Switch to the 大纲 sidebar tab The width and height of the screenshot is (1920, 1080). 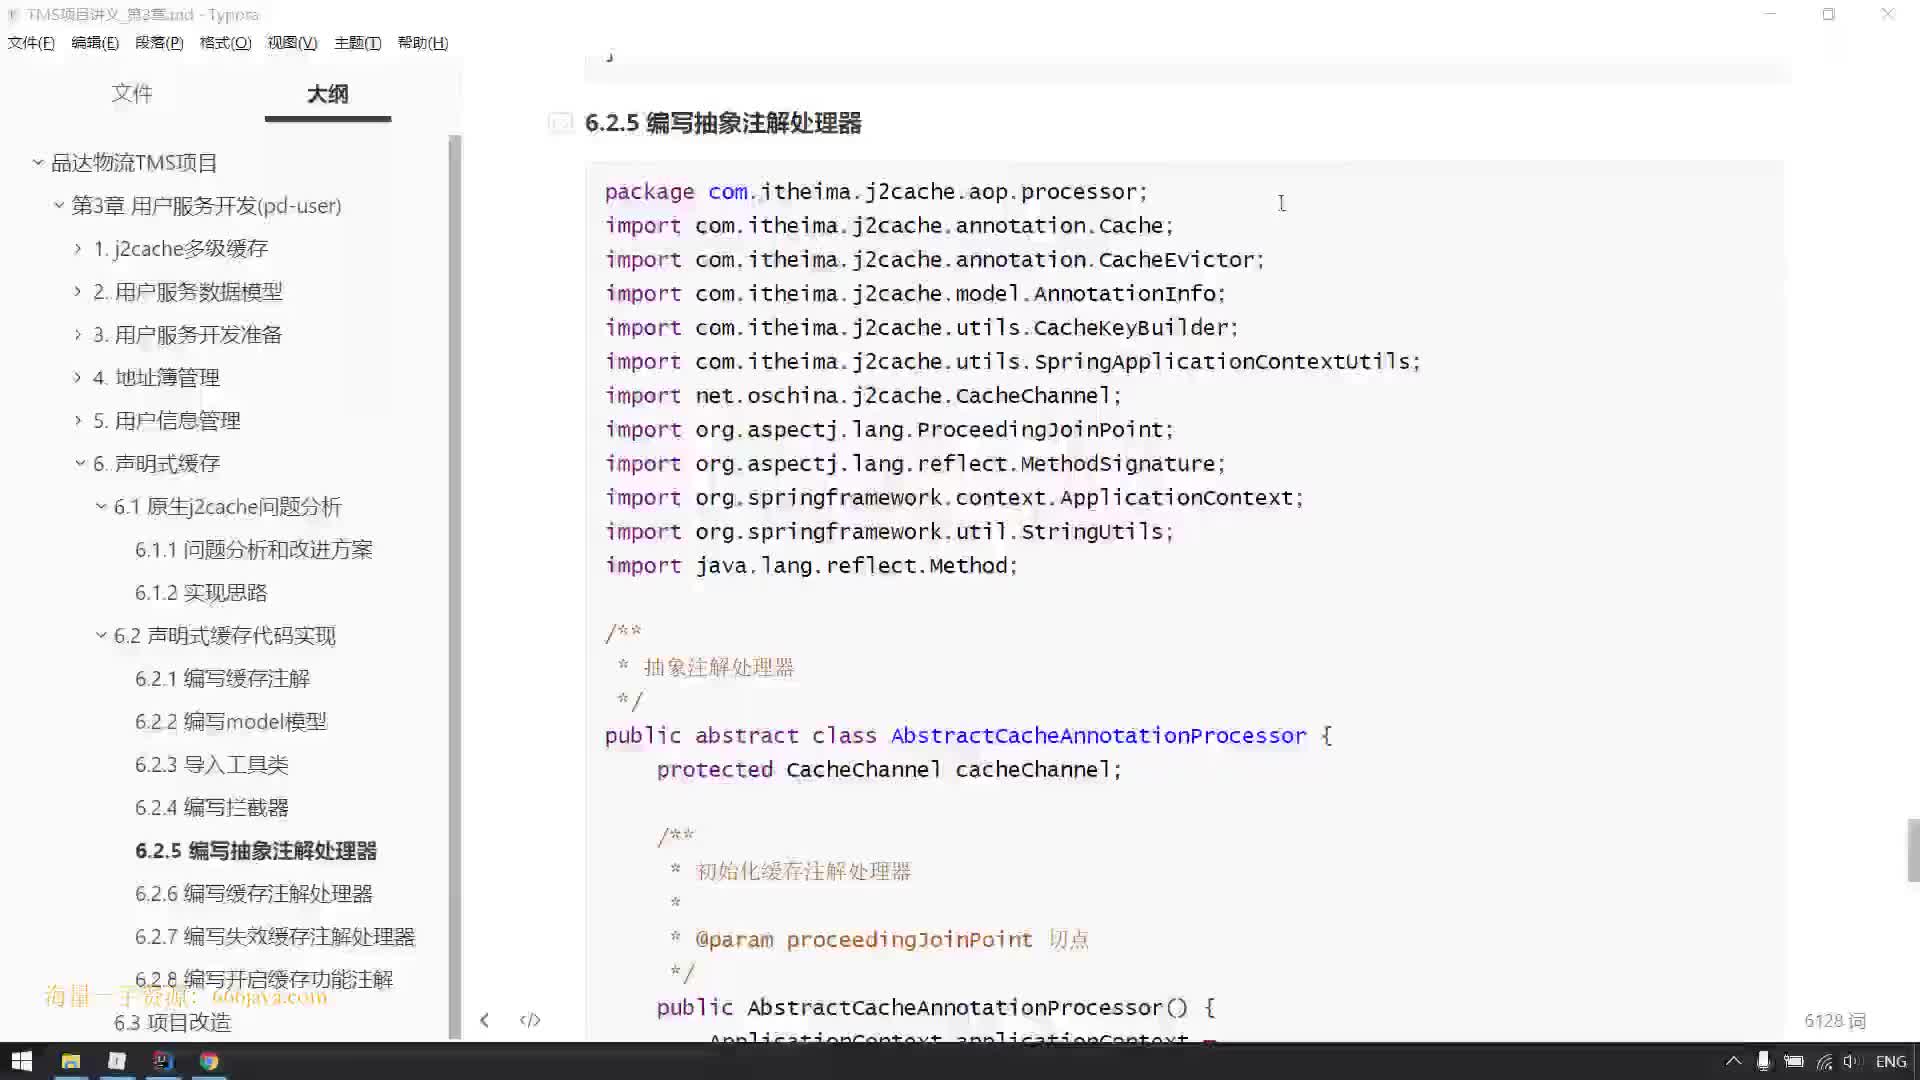[328, 94]
